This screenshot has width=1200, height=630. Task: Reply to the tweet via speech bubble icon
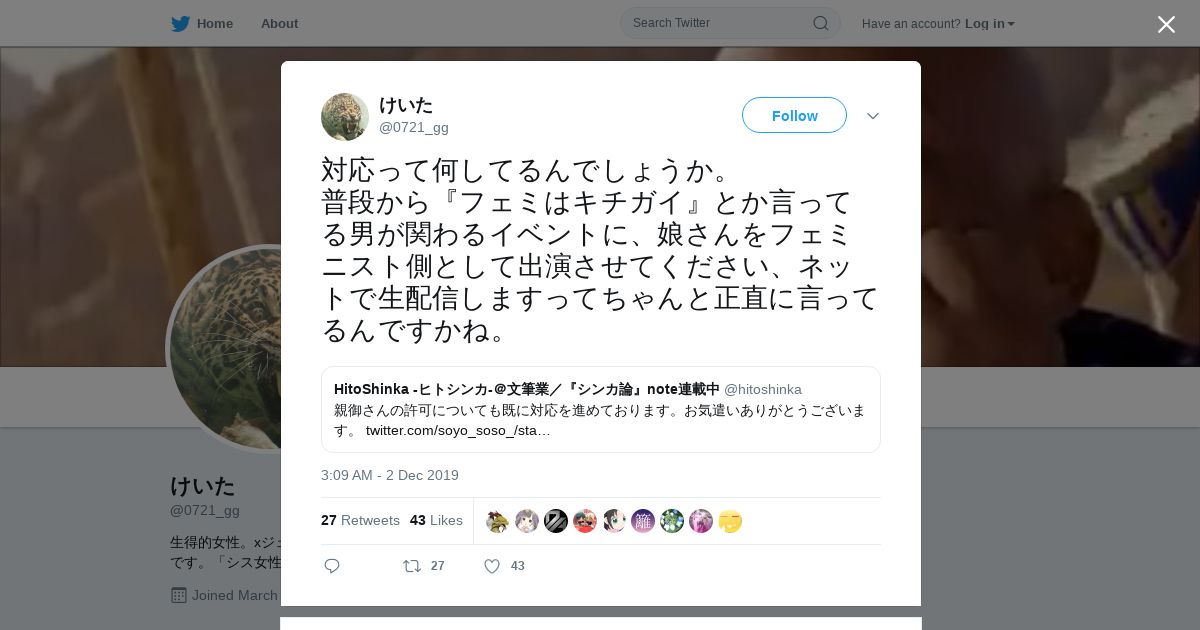click(x=332, y=566)
